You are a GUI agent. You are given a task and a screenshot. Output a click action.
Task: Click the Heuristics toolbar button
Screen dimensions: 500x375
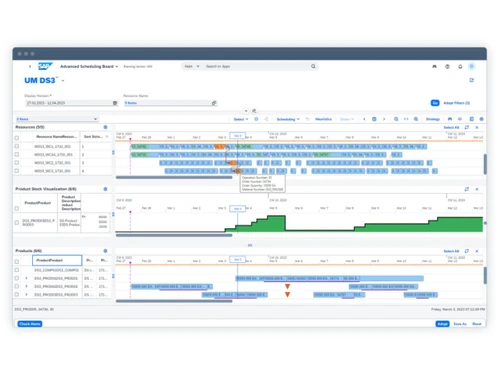pyautogui.click(x=323, y=119)
